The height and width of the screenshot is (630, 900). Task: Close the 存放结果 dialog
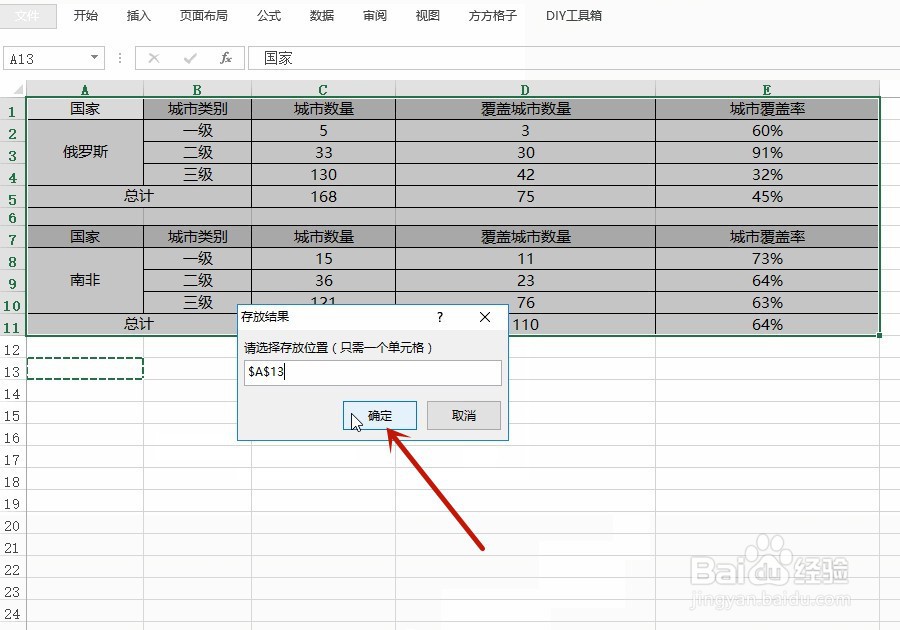[x=485, y=317]
